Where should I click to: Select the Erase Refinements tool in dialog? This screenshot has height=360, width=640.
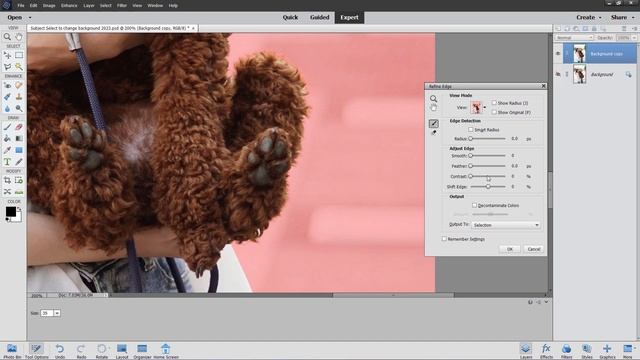pos(433,133)
